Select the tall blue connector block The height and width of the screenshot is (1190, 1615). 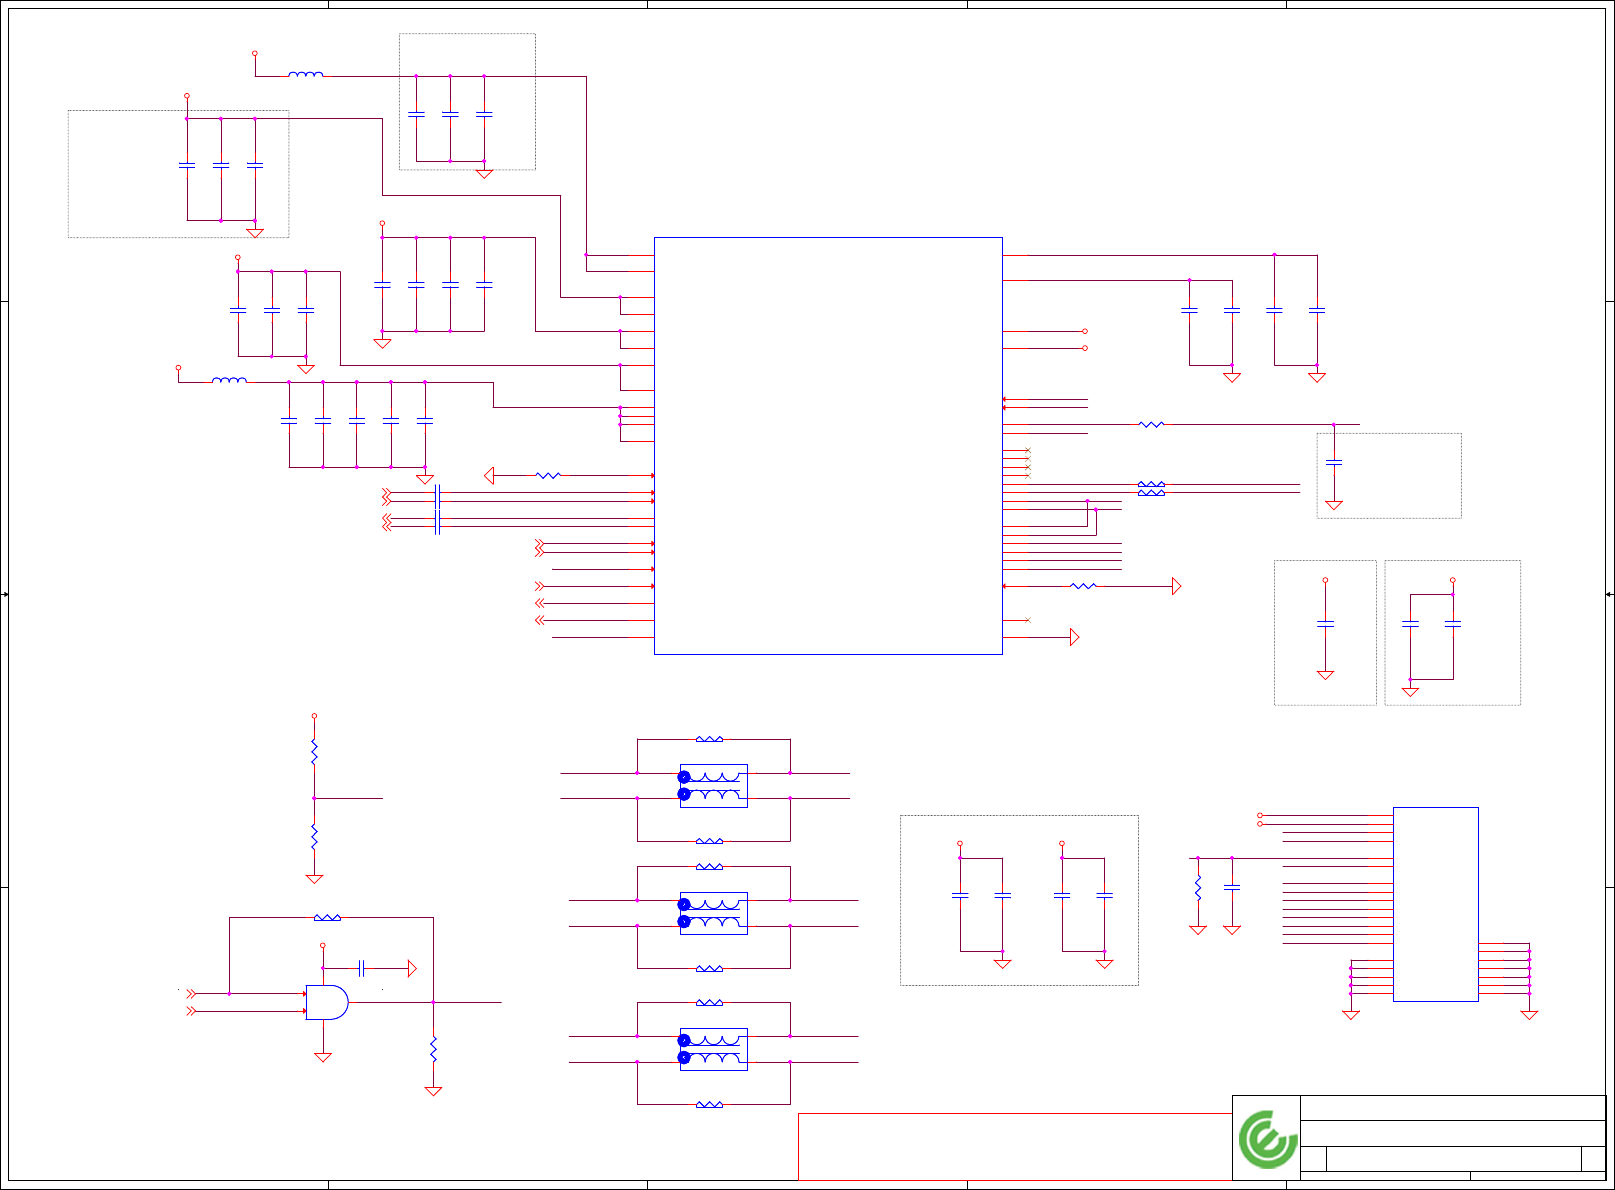[x=1435, y=904]
